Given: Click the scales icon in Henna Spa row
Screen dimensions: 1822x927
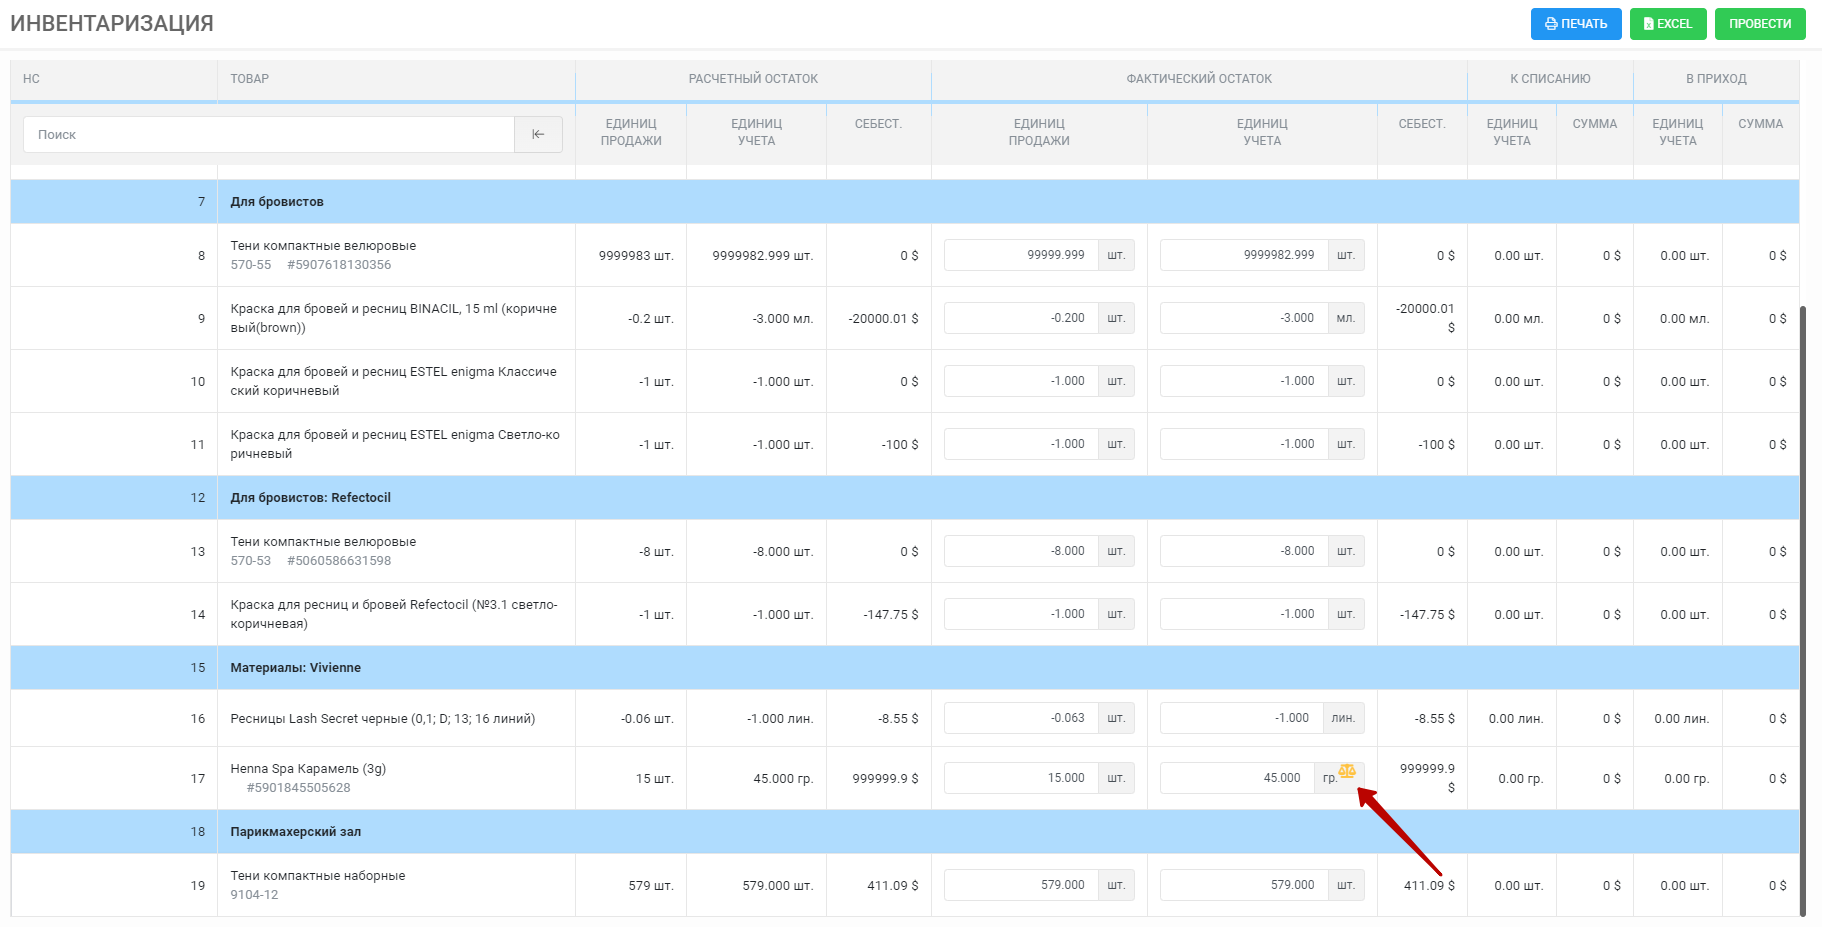Looking at the screenshot, I should click(x=1347, y=771).
